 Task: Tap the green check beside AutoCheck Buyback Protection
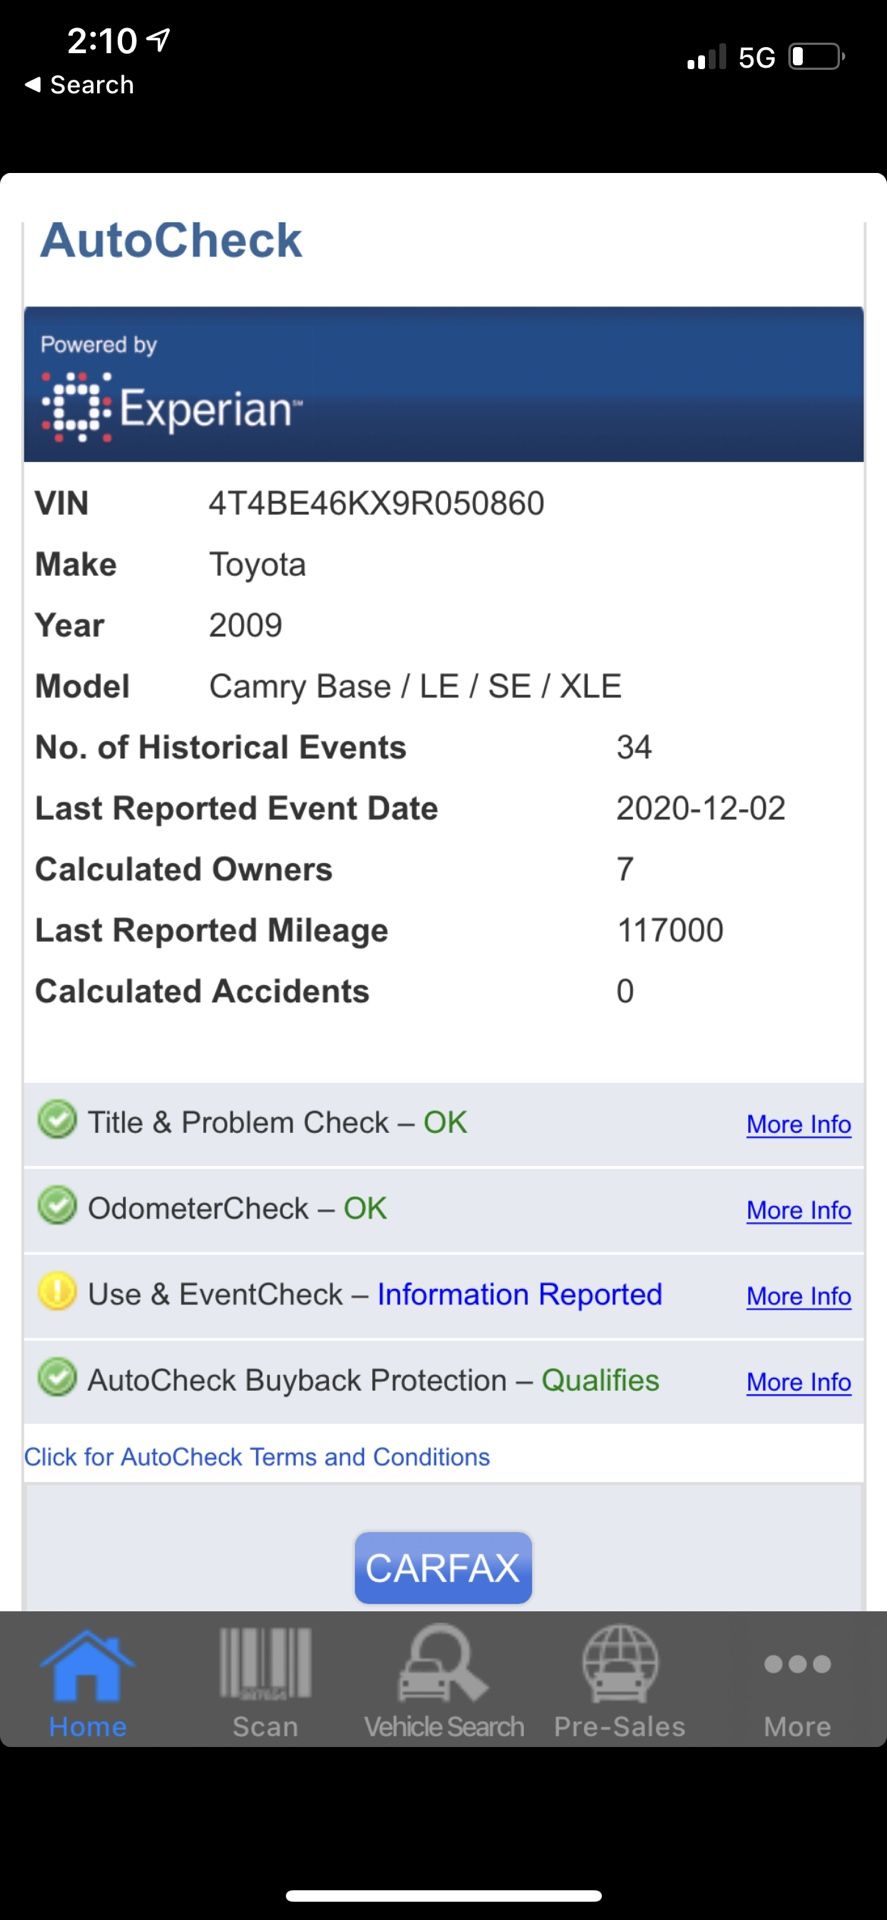pos(57,1378)
